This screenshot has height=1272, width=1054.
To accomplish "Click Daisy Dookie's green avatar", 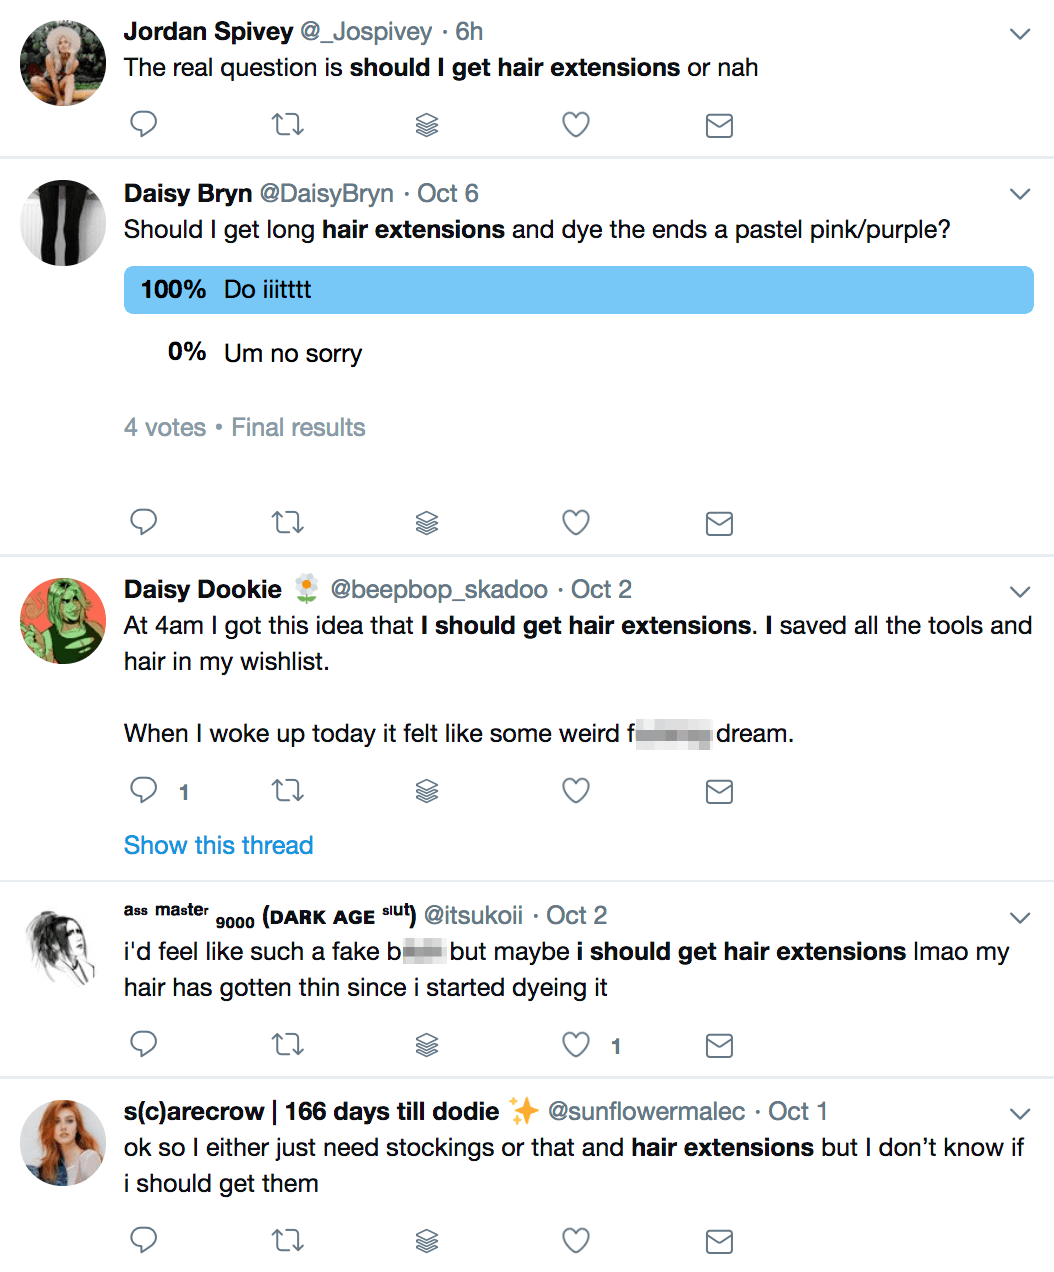I will pyautogui.click(x=63, y=621).
